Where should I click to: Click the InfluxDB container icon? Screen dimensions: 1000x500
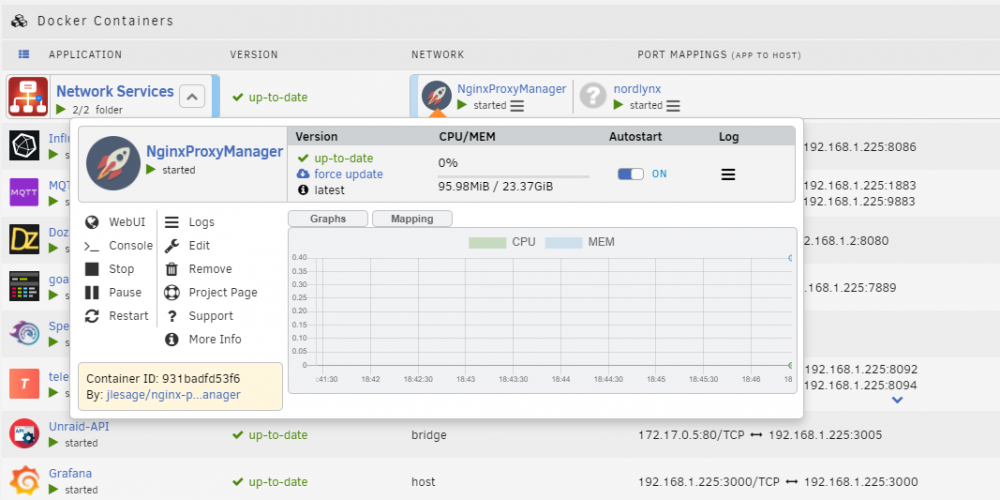[25, 145]
